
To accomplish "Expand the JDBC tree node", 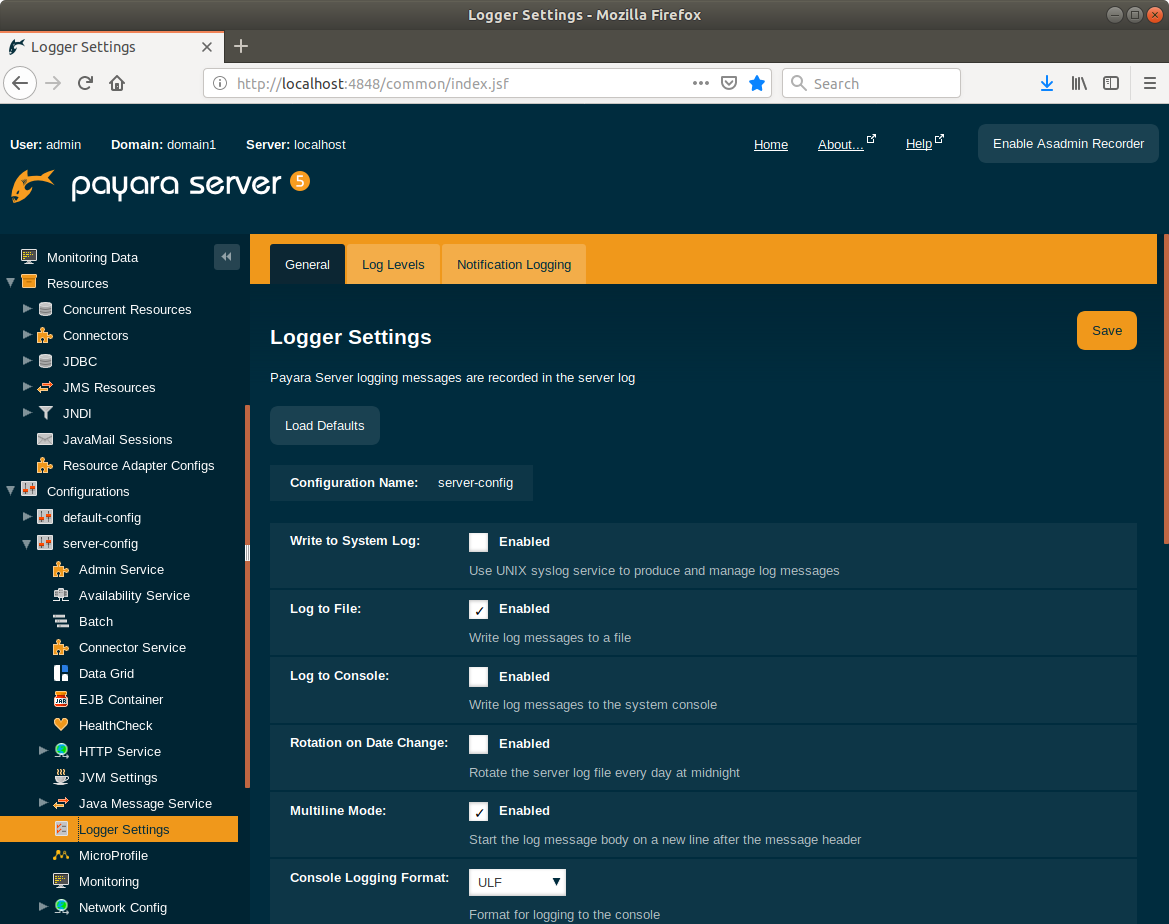I will [x=28, y=361].
